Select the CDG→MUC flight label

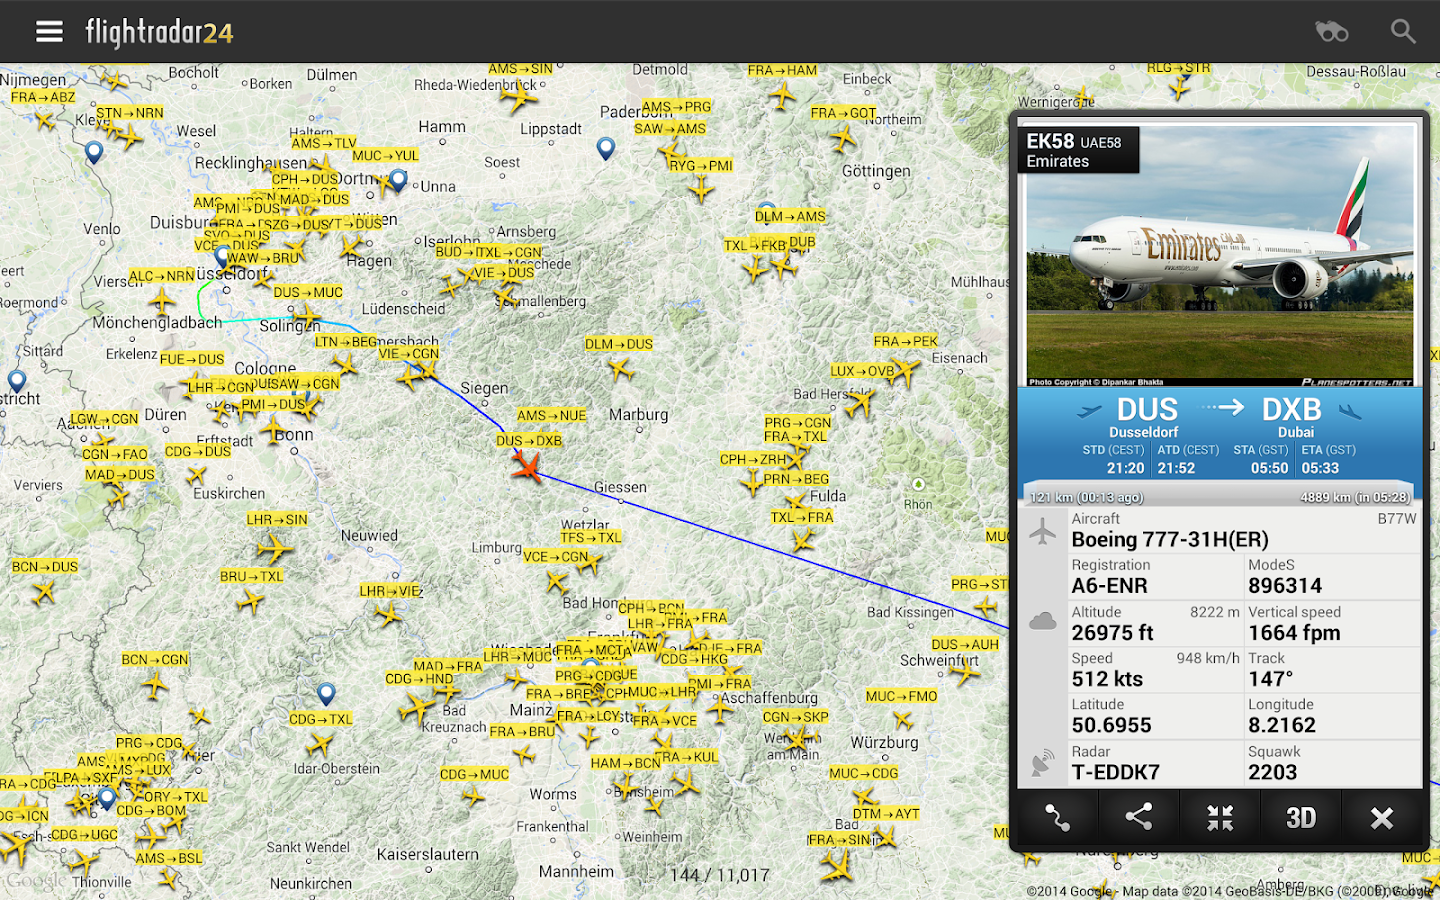click(475, 774)
